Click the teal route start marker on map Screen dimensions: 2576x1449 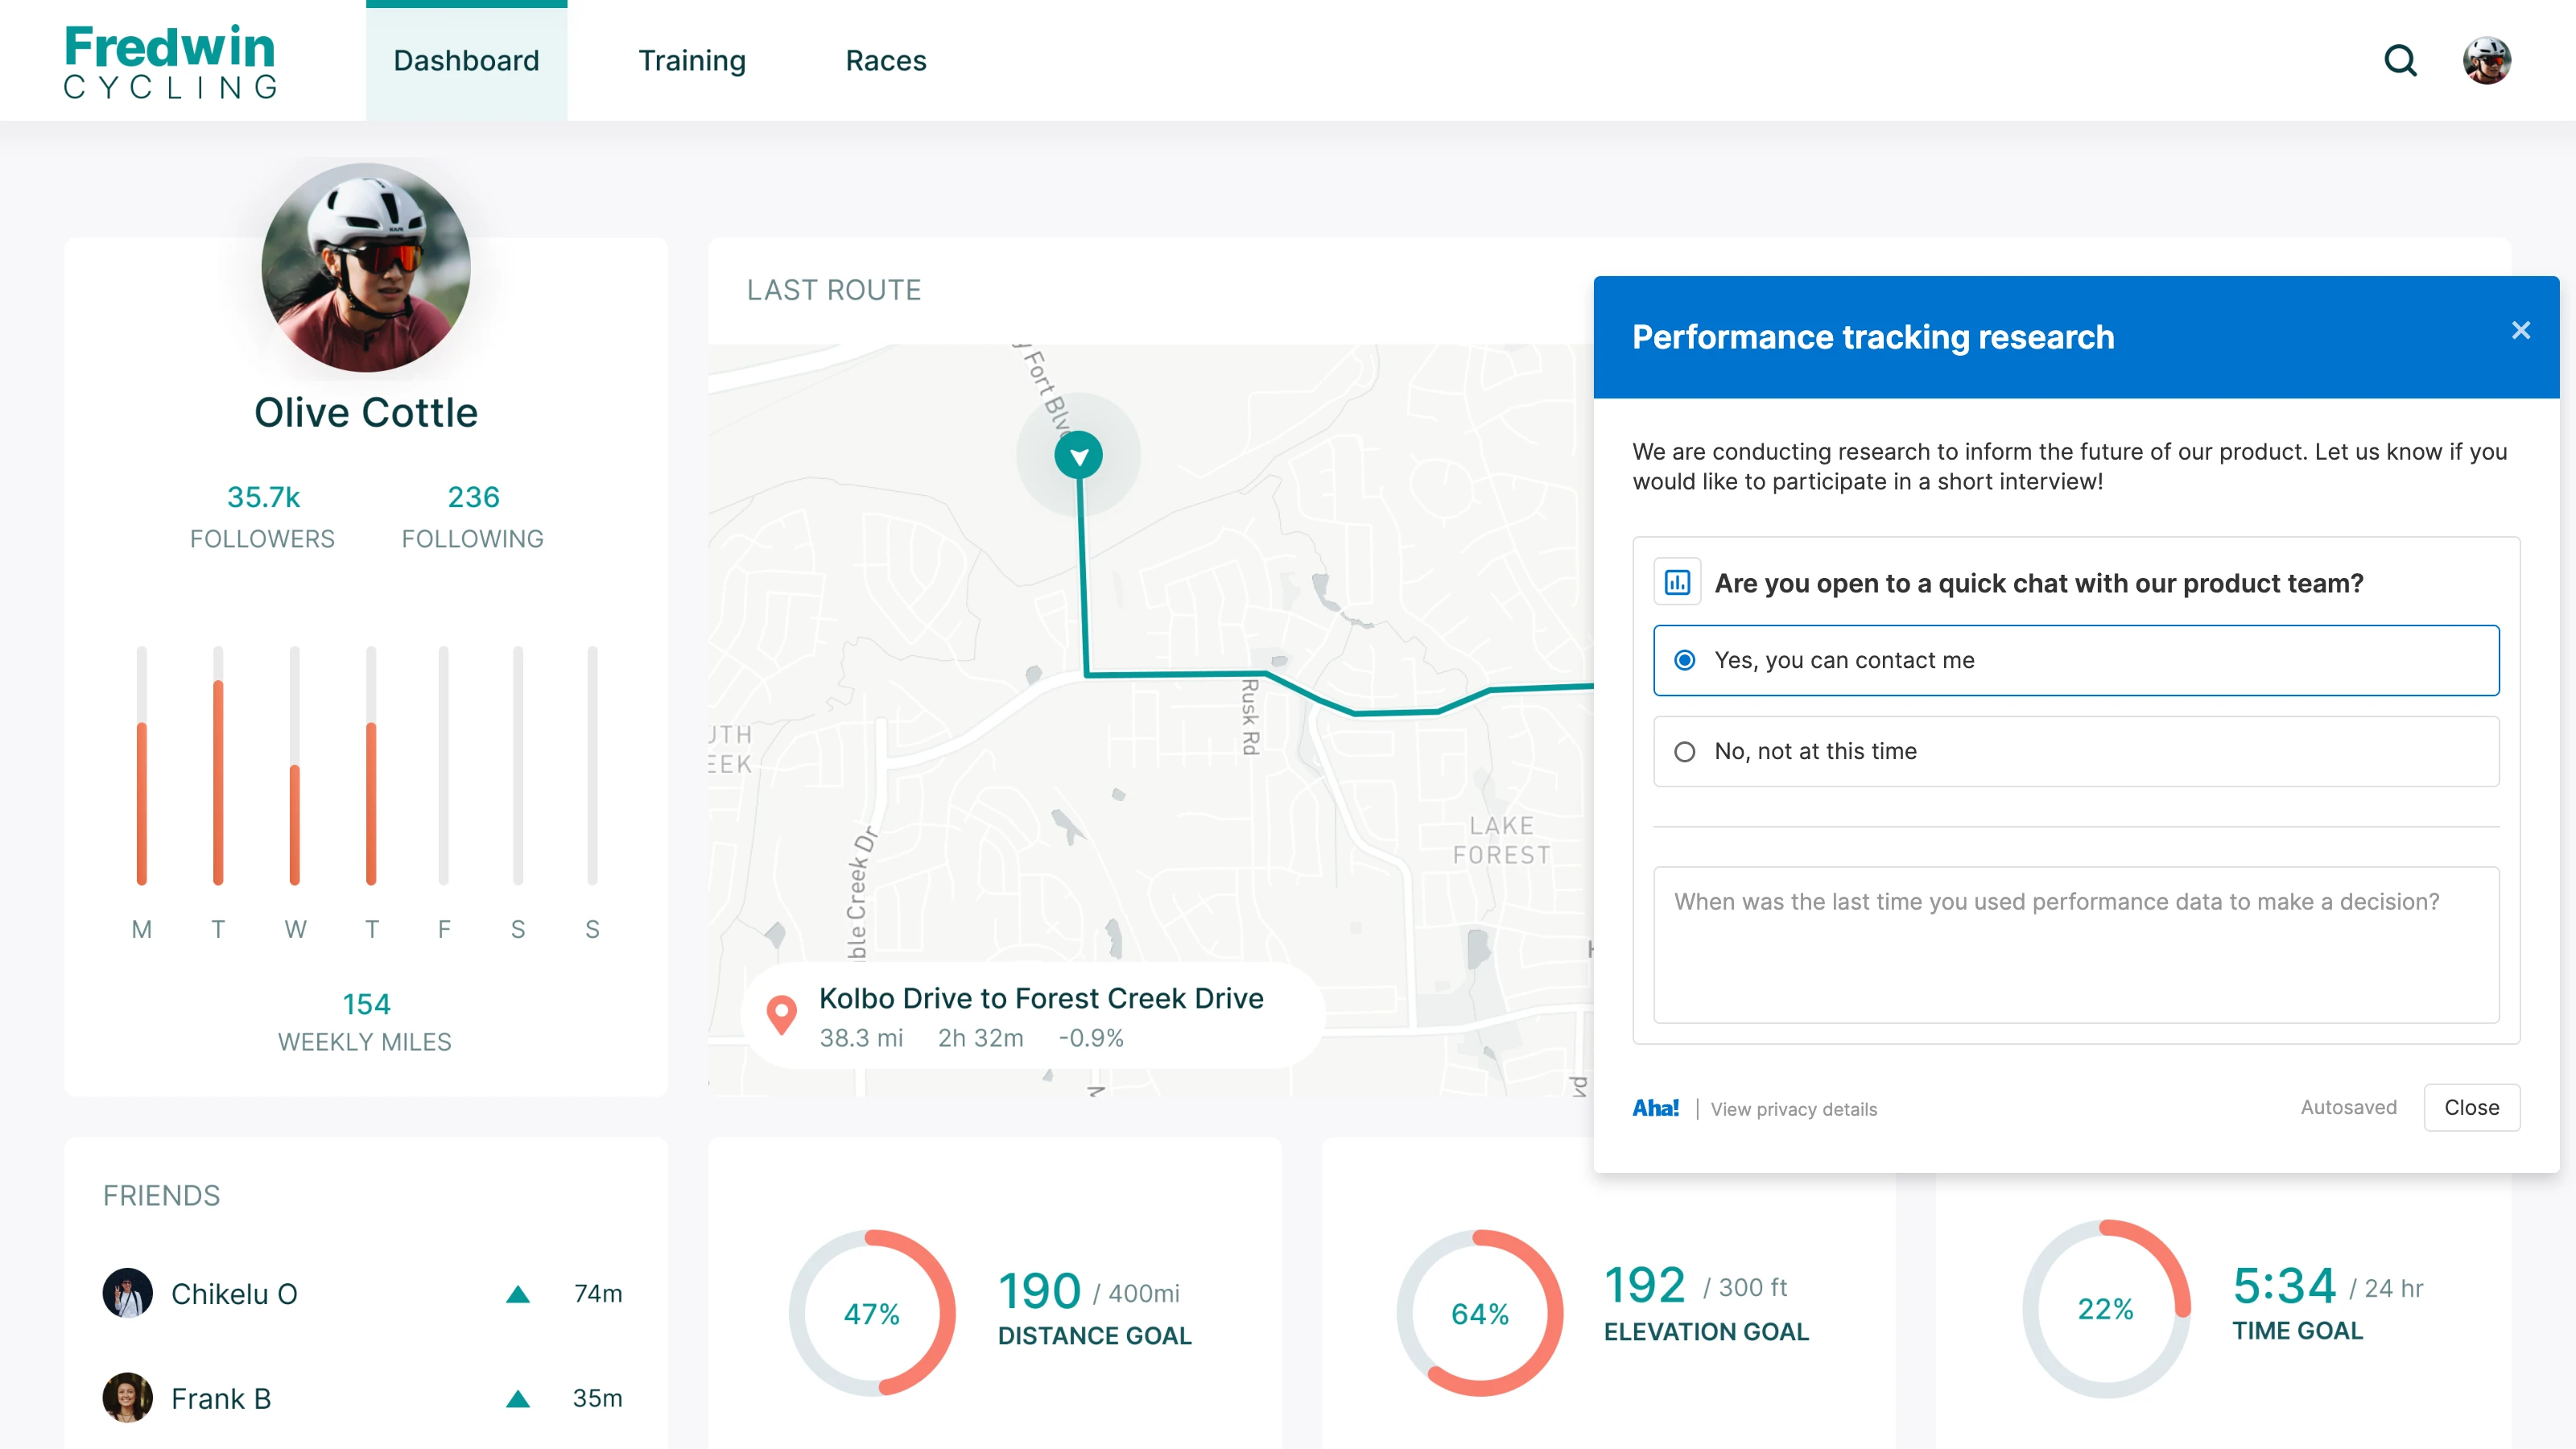point(1078,456)
